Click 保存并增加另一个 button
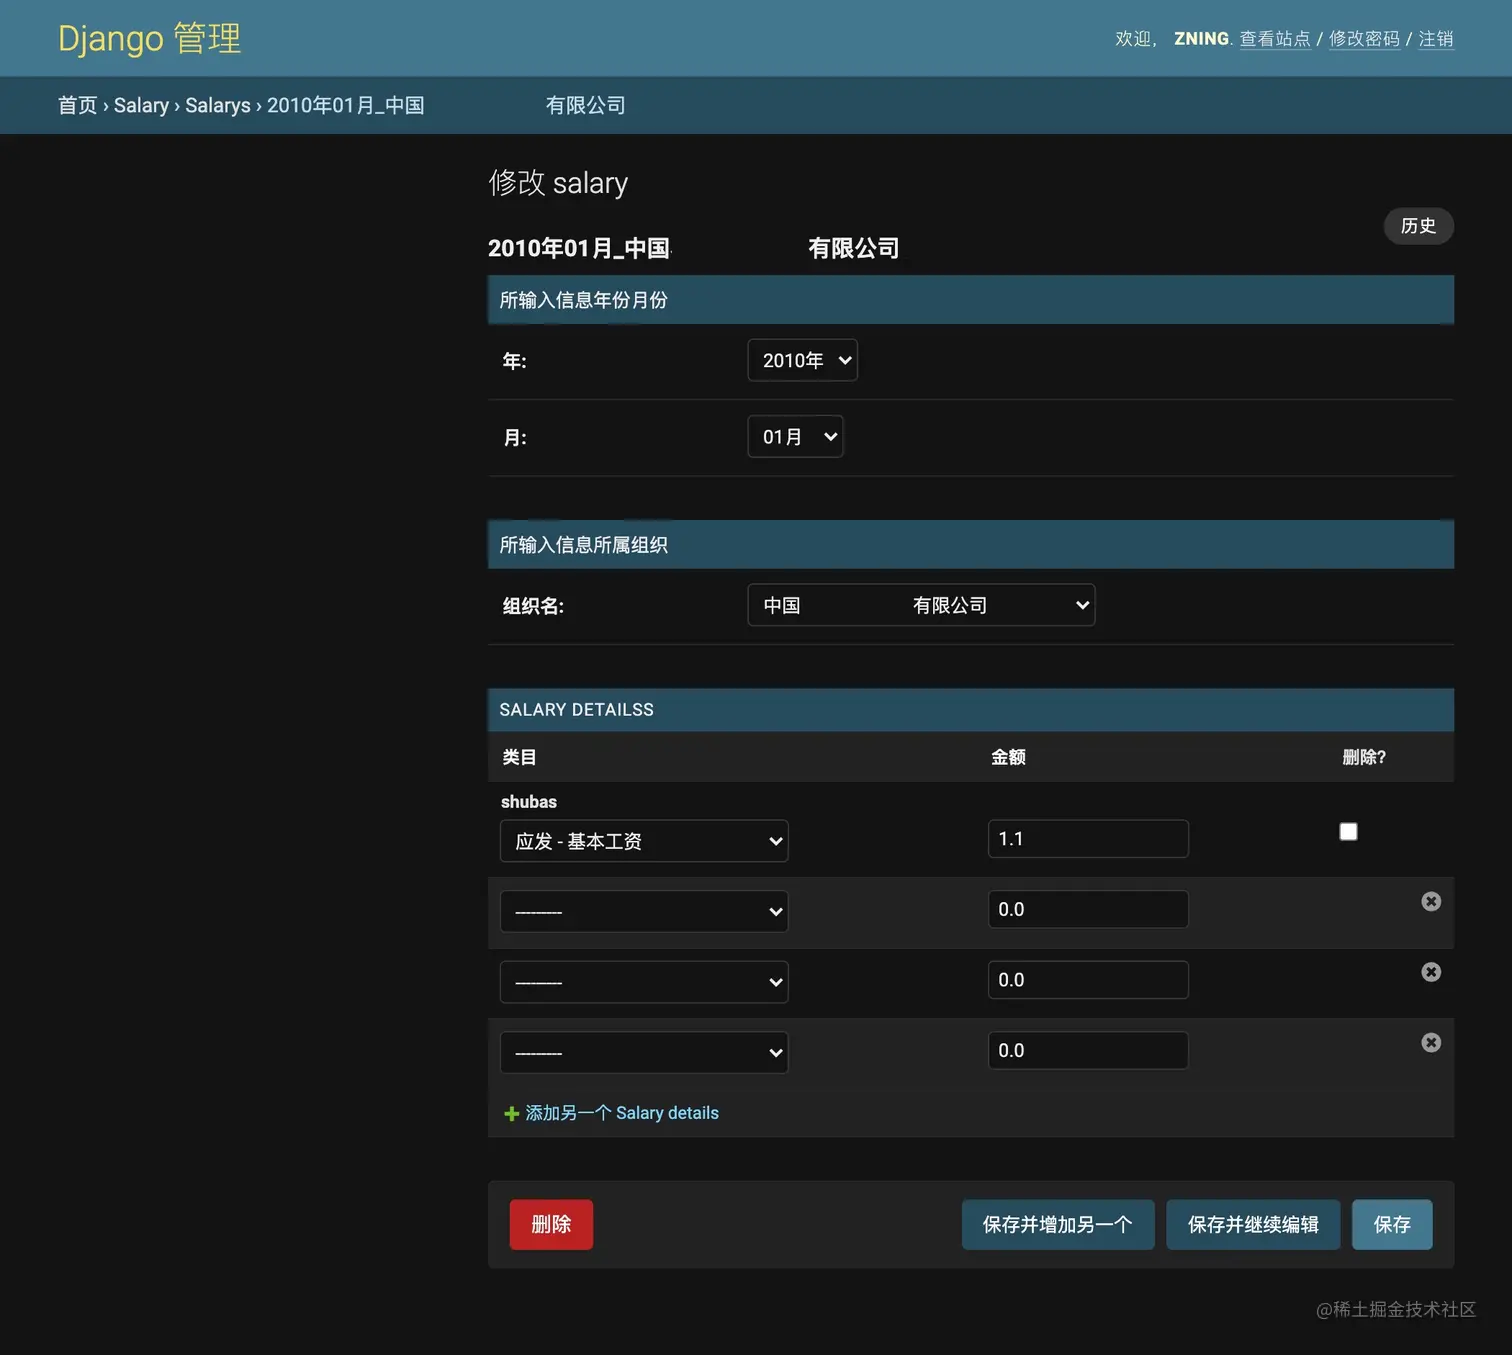1512x1355 pixels. pyautogui.click(x=1058, y=1224)
